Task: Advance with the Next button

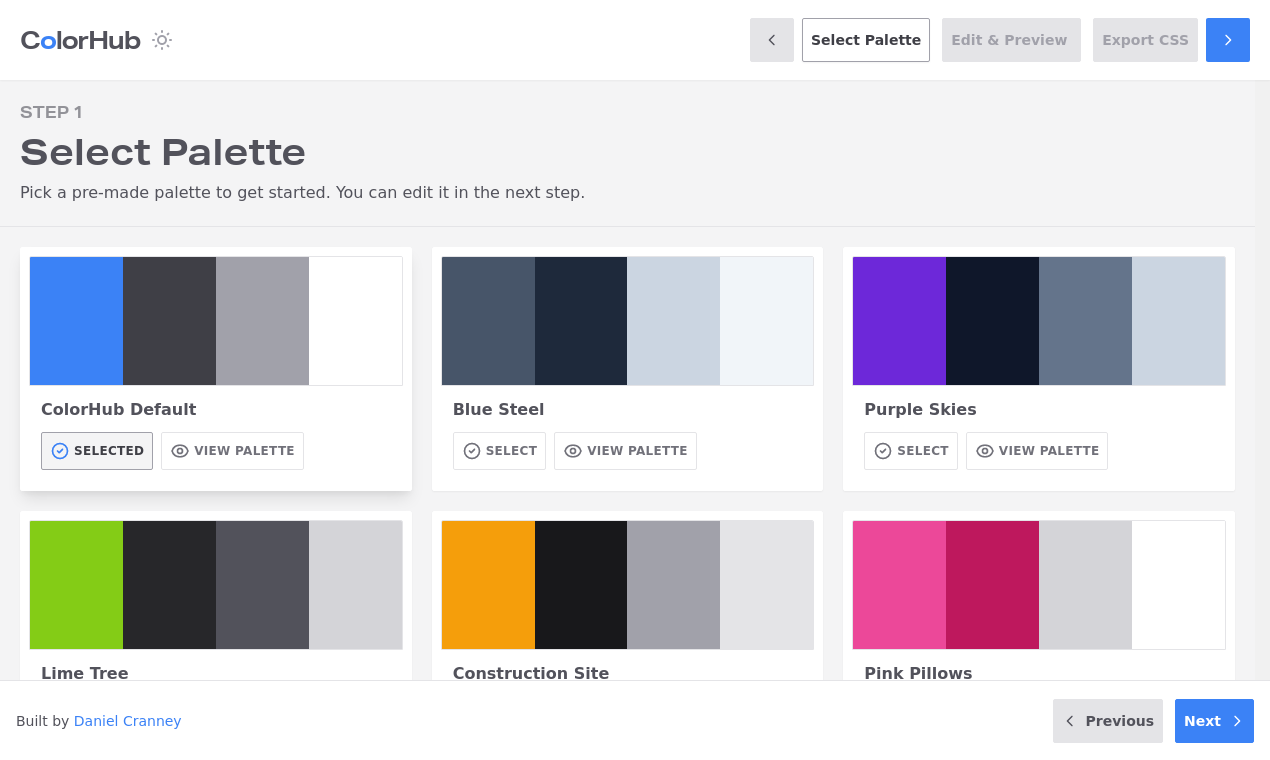Action: [1213, 721]
